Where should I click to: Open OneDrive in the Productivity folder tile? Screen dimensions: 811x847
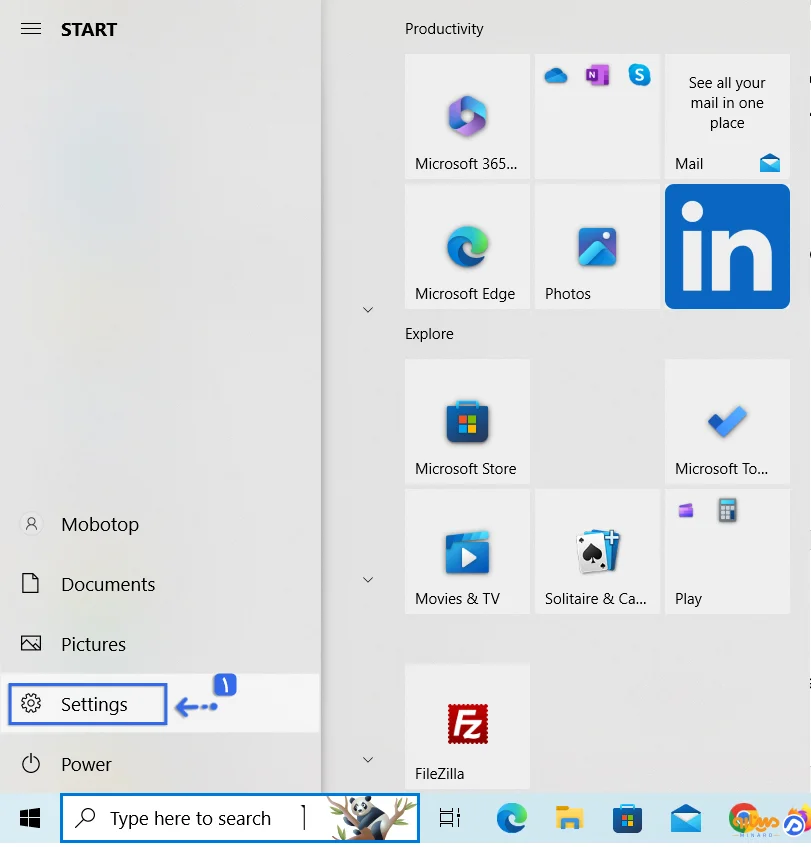[555, 76]
